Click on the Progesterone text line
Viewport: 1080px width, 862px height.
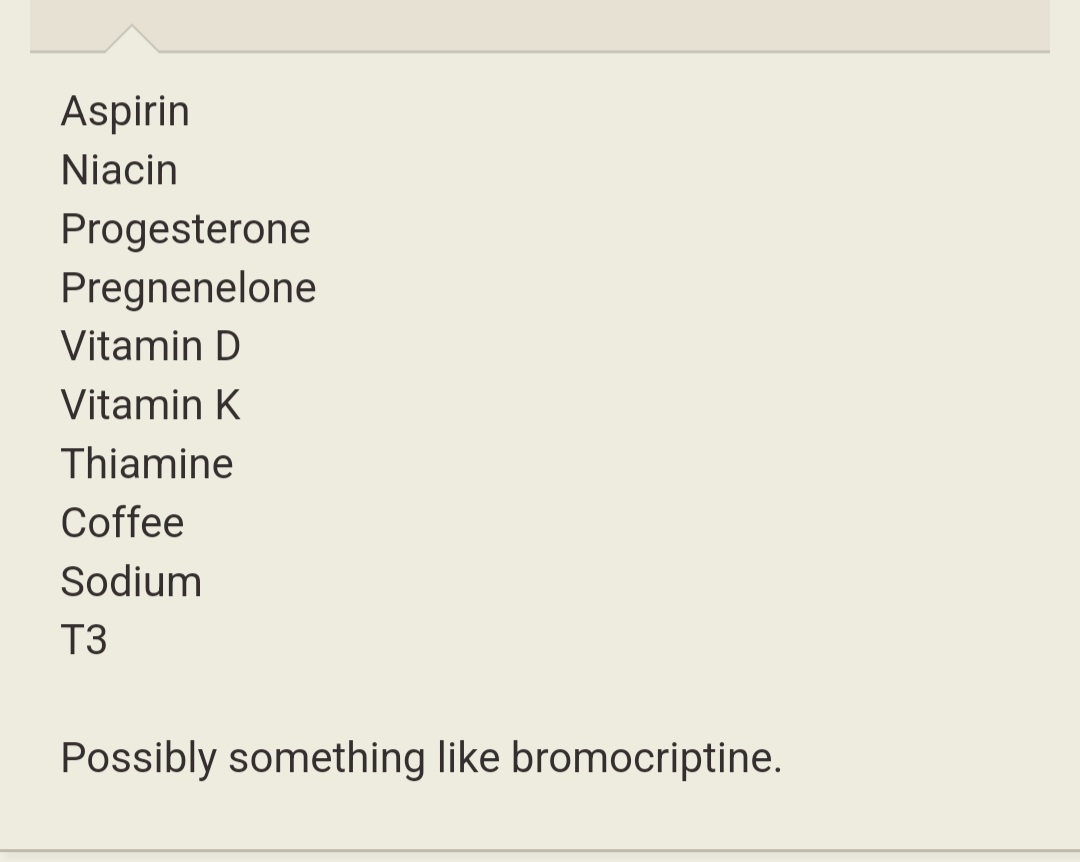tap(186, 229)
